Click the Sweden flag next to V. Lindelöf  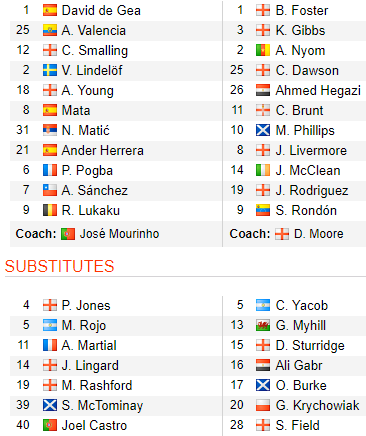50,71
